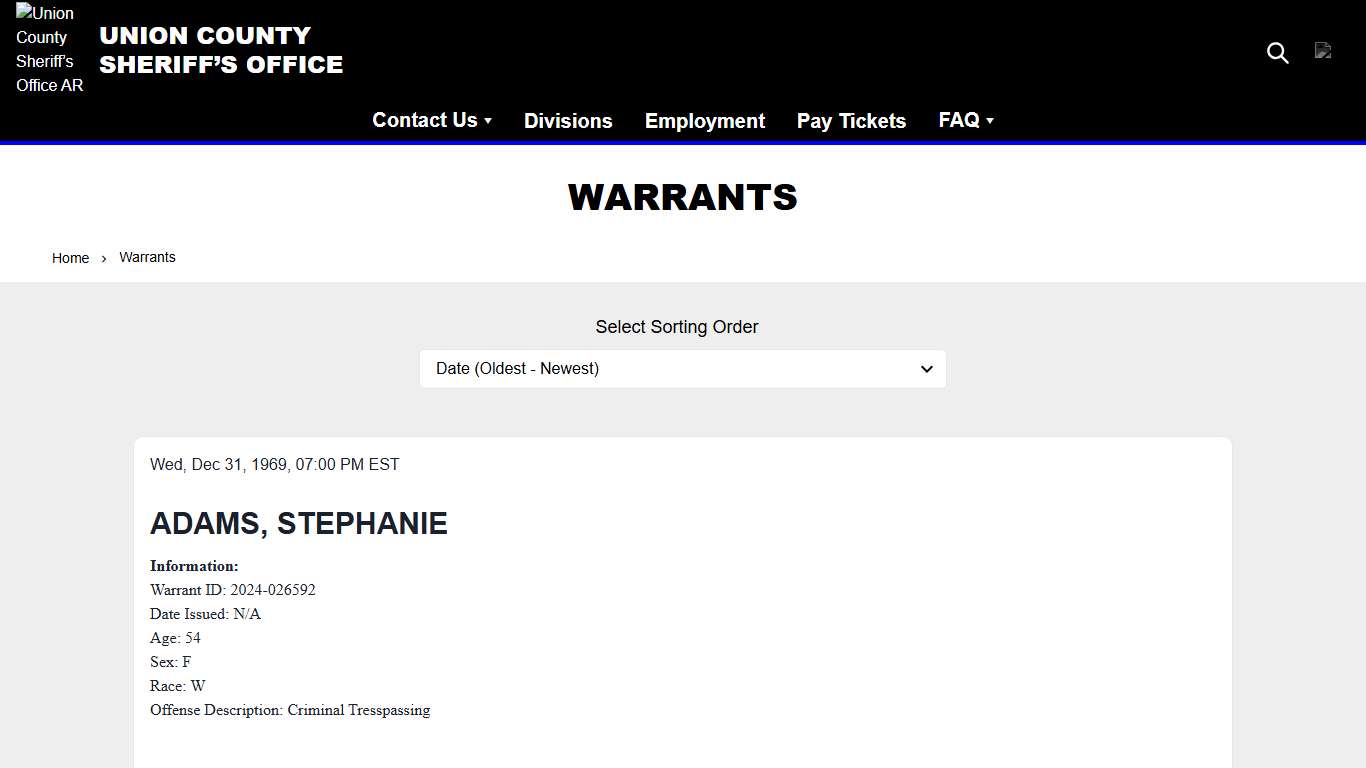
Task: Open the search icon in the header
Action: (x=1277, y=53)
